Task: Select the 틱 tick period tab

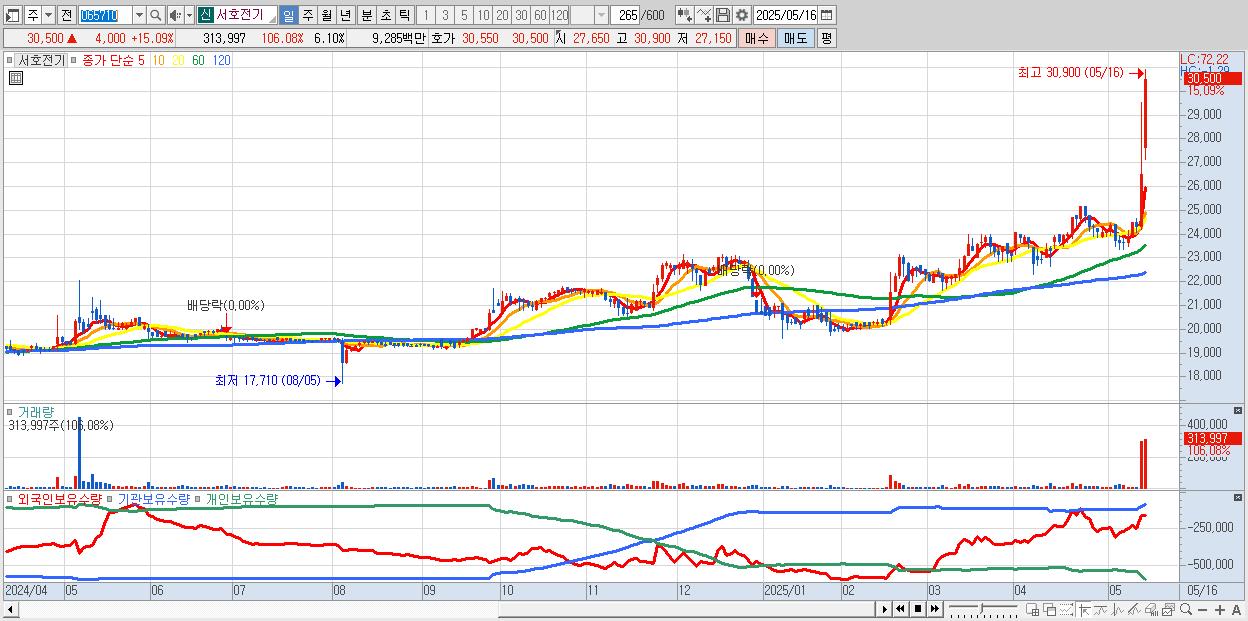Action: click(x=404, y=15)
